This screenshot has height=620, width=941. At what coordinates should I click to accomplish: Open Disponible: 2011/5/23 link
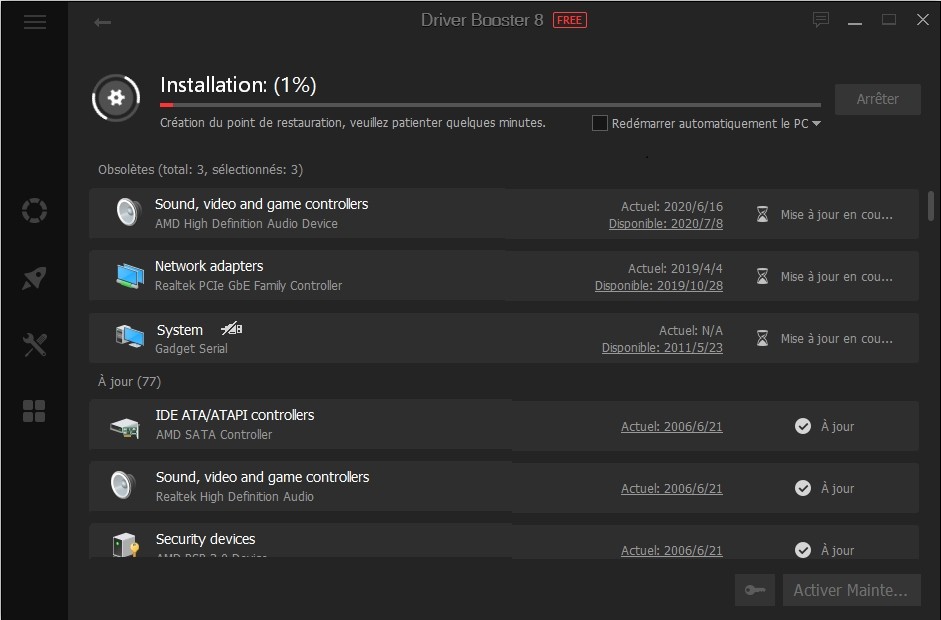(662, 348)
